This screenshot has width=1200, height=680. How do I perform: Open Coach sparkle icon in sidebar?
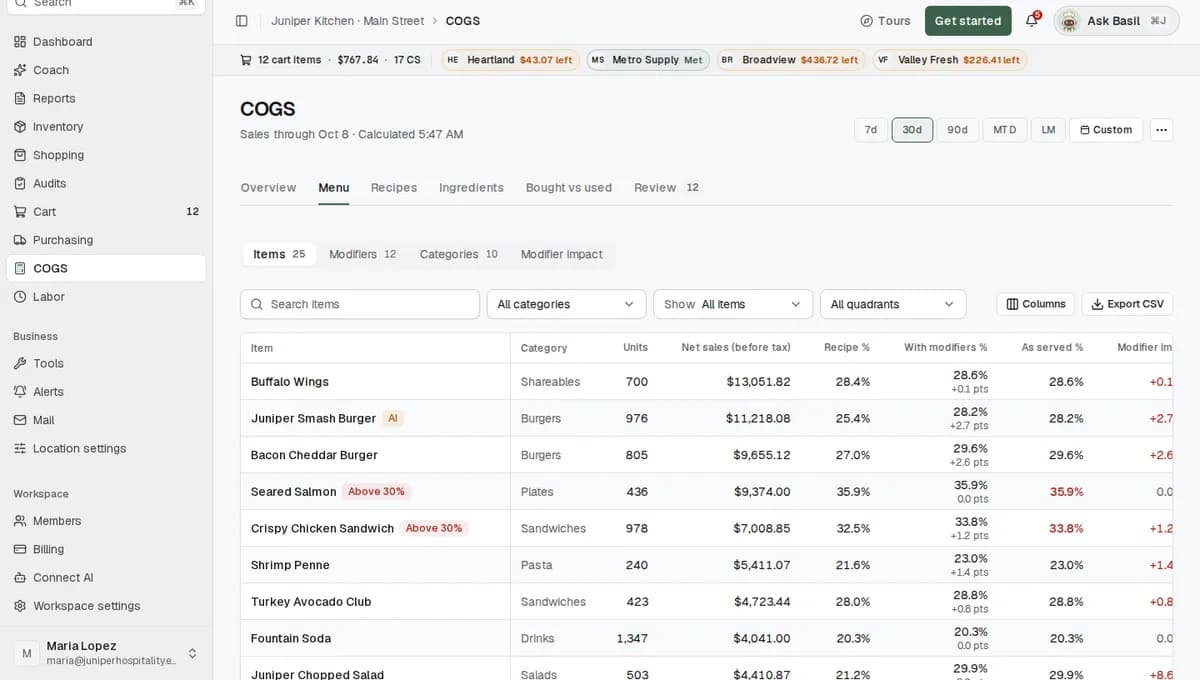[20, 70]
